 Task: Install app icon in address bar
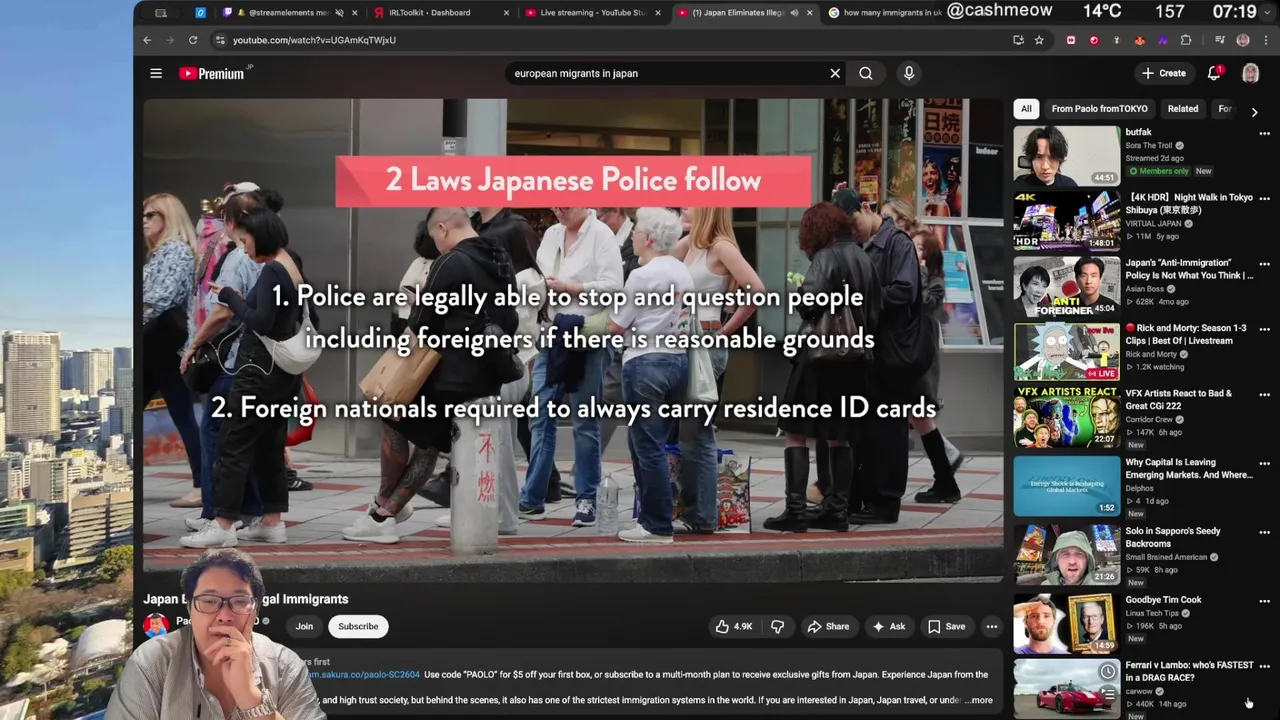pyautogui.click(x=1018, y=40)
